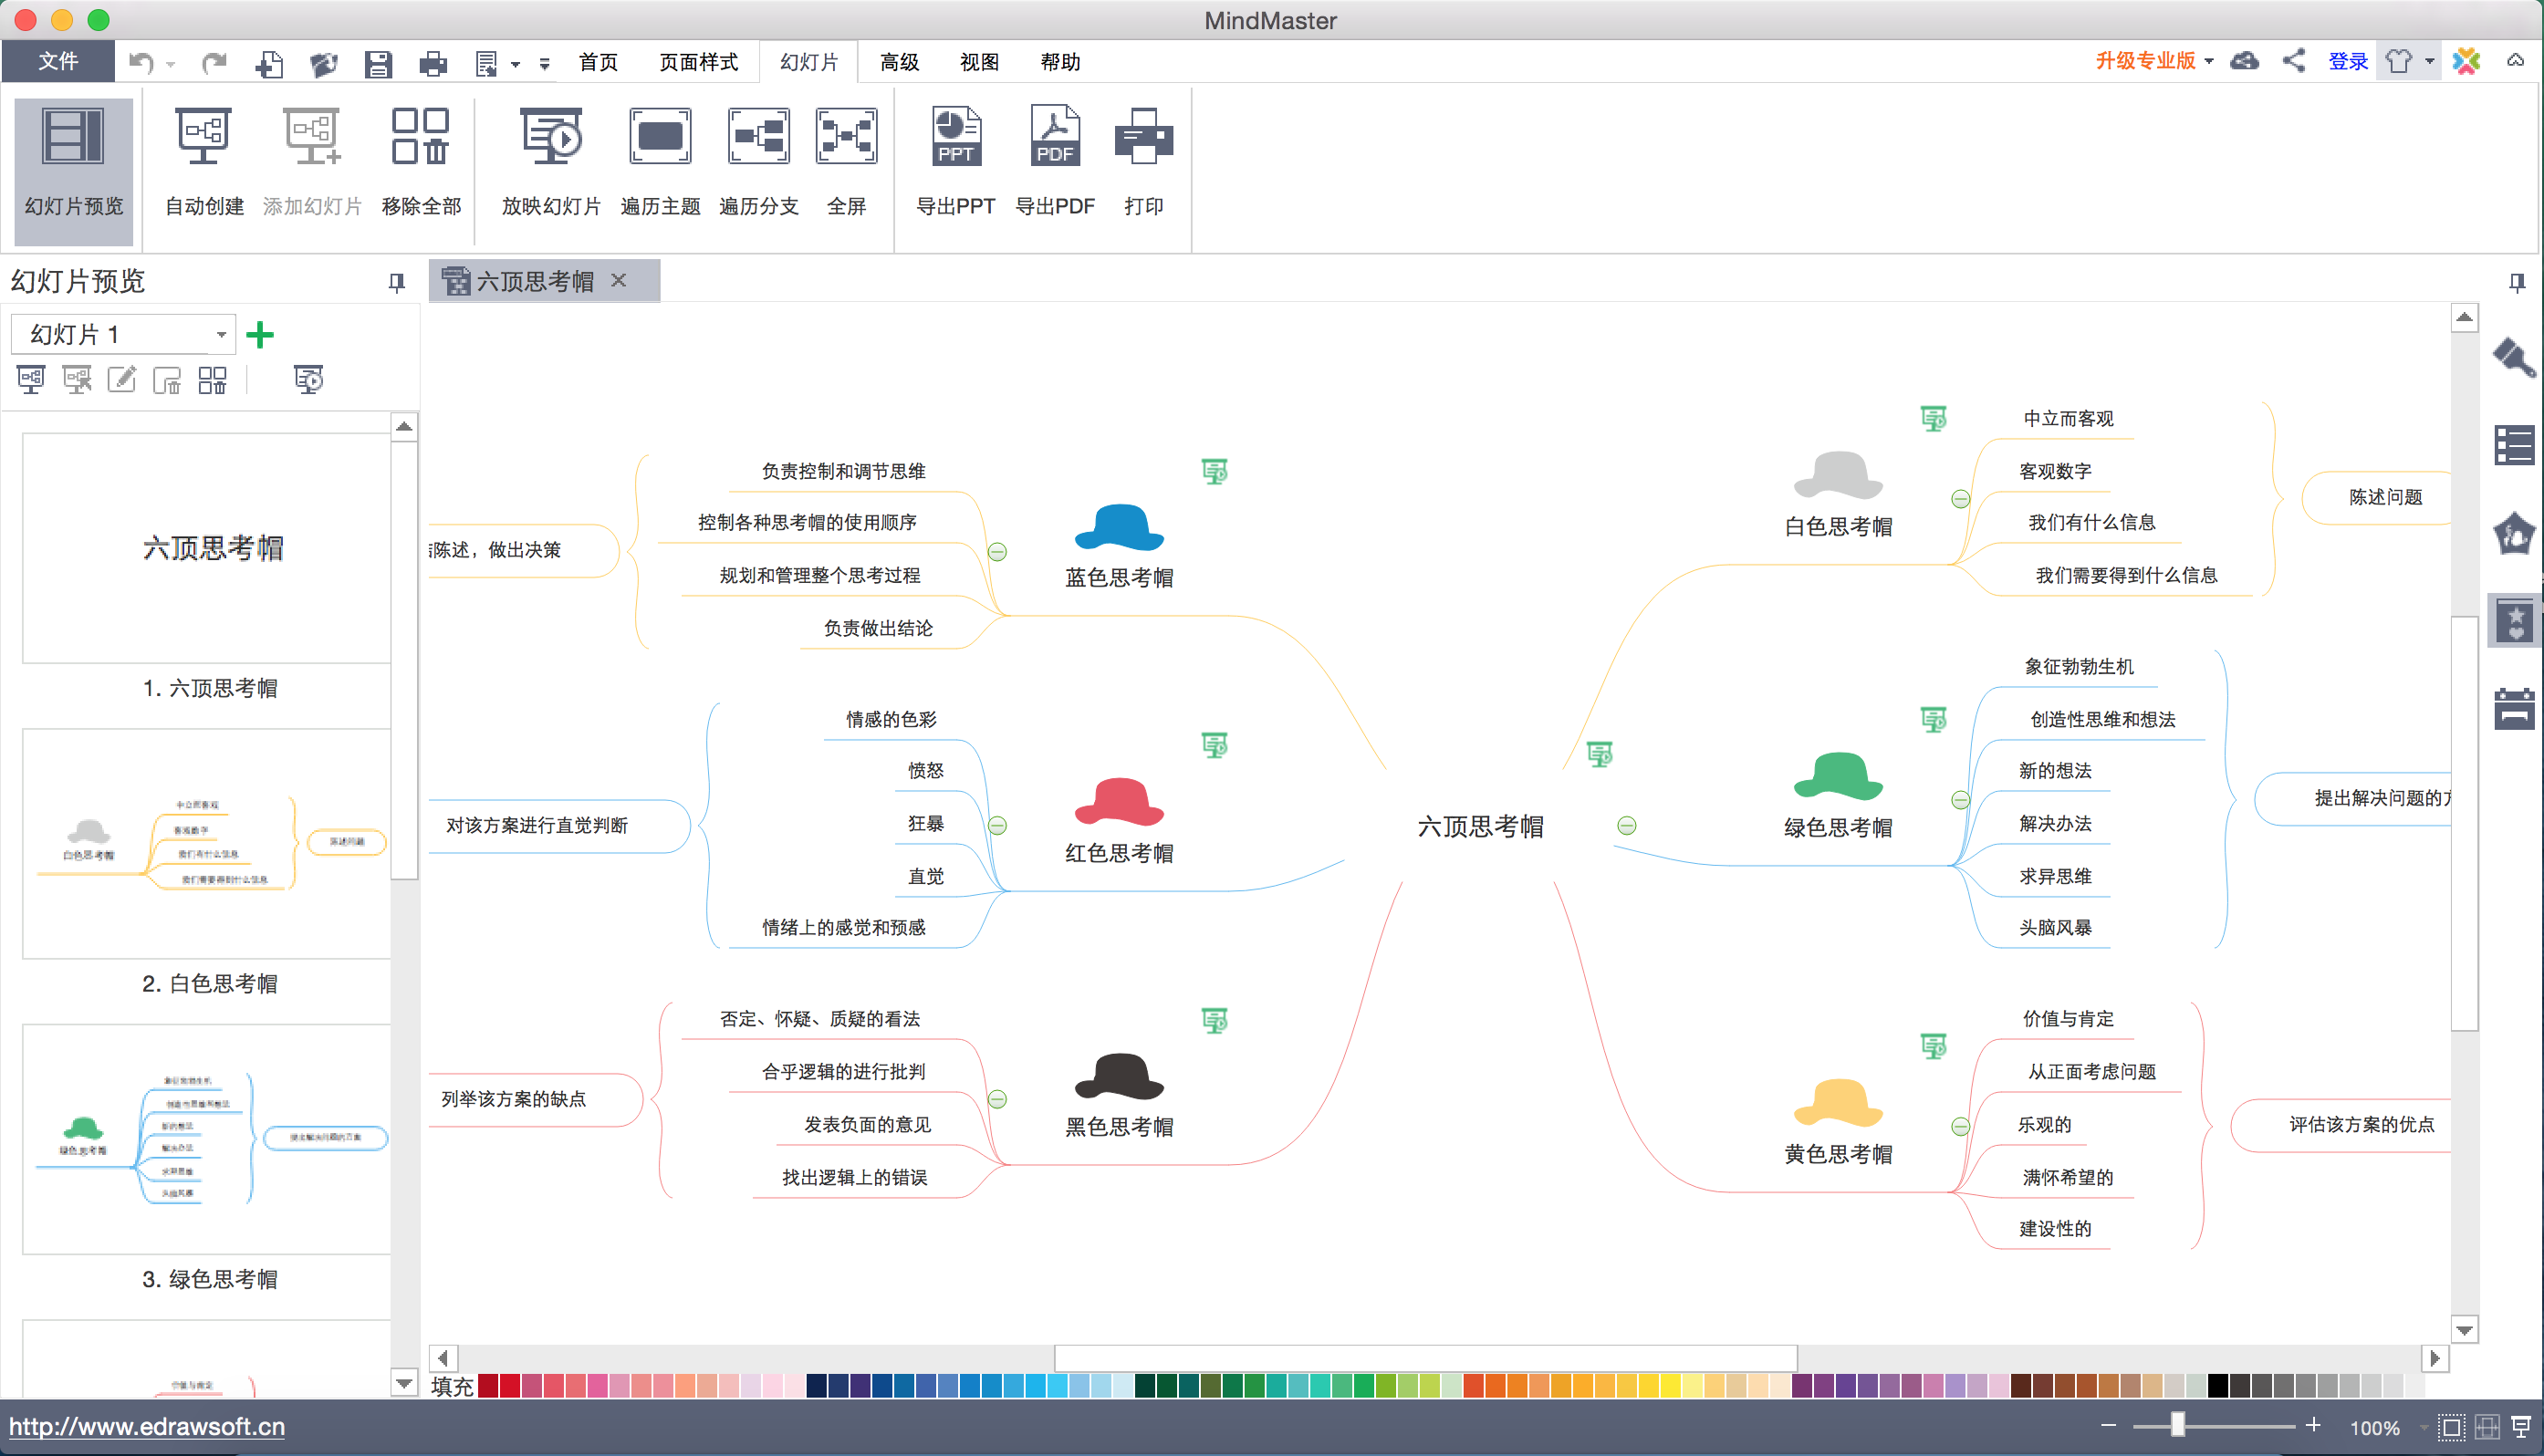Select slide thumbnail 2. 白色思考帽
The image size is (2544, 1456).
pos(207,843)
